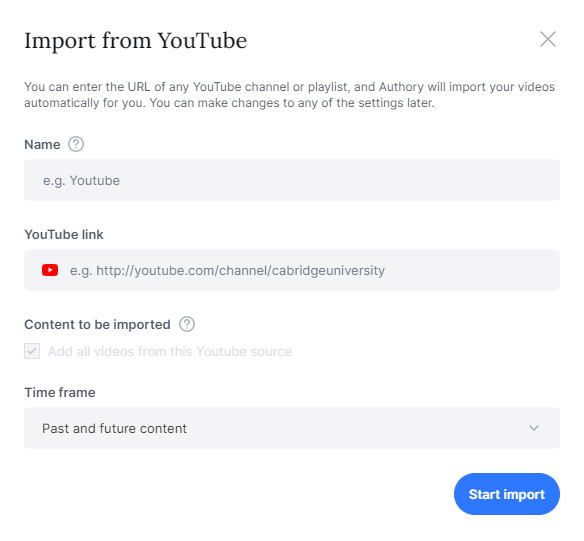Viewport: 584px width, 541px height.
Task: Toggle the Add all videos checkbox
Action: click(32, 351)
